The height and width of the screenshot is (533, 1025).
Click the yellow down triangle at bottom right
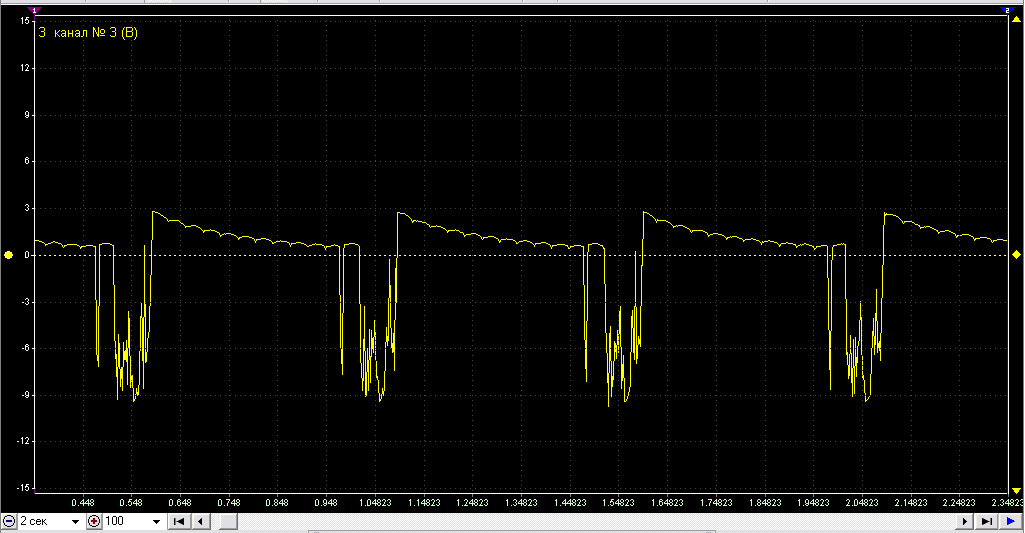[1017, 490]
